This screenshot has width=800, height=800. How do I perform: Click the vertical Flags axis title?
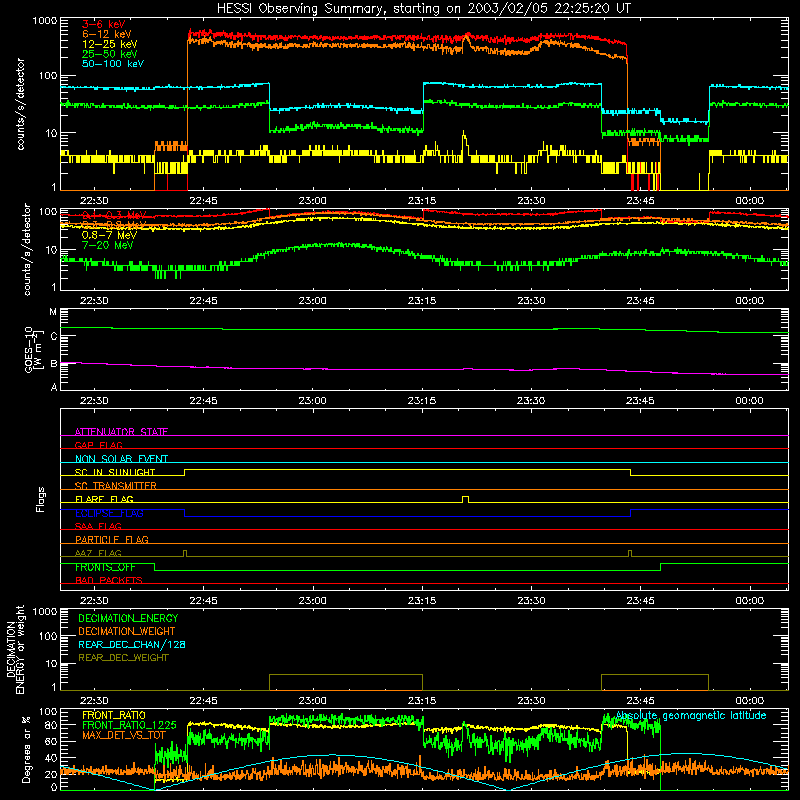(41, 499)
